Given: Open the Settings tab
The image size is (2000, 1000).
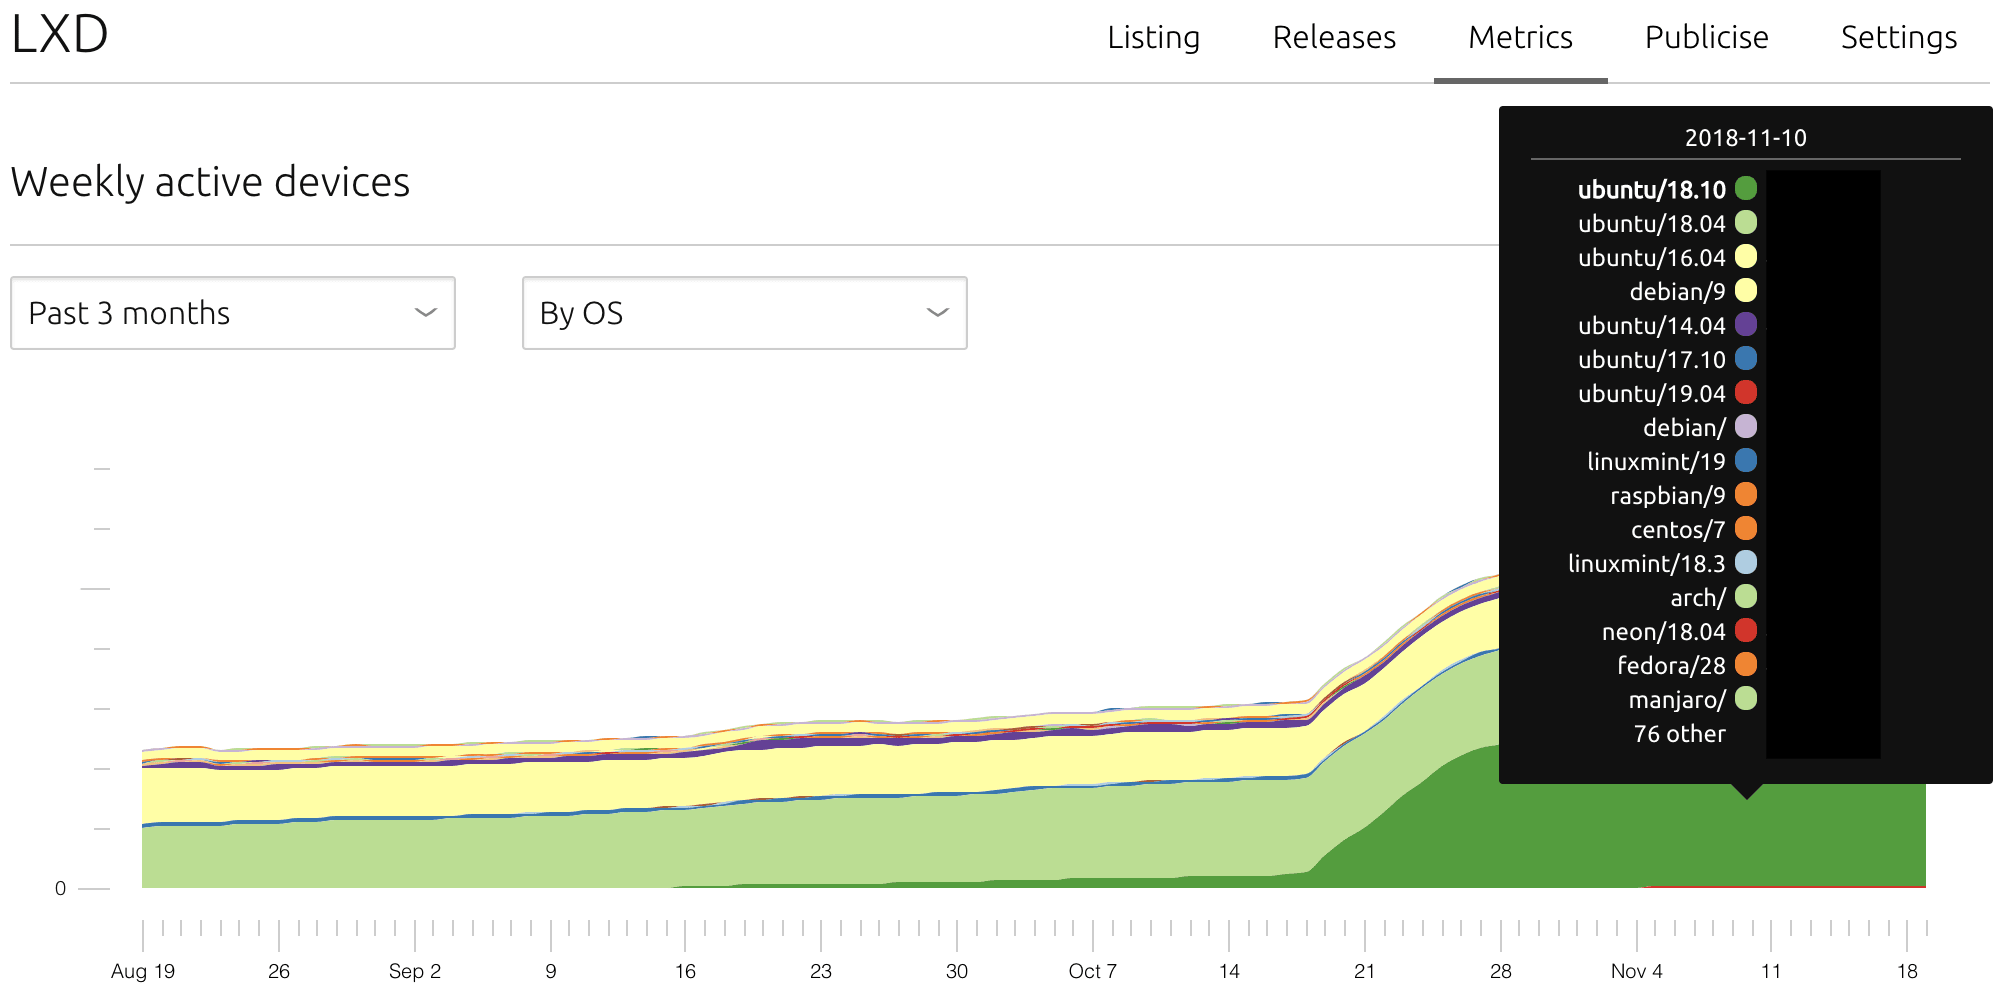Looking at the screenshot, I should point(1898,38).
